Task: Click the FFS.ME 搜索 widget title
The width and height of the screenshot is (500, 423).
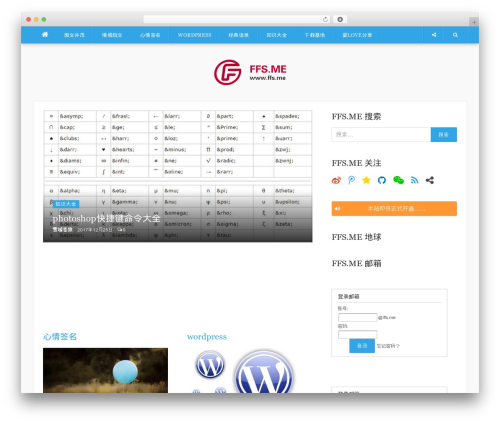Action: 356,116
